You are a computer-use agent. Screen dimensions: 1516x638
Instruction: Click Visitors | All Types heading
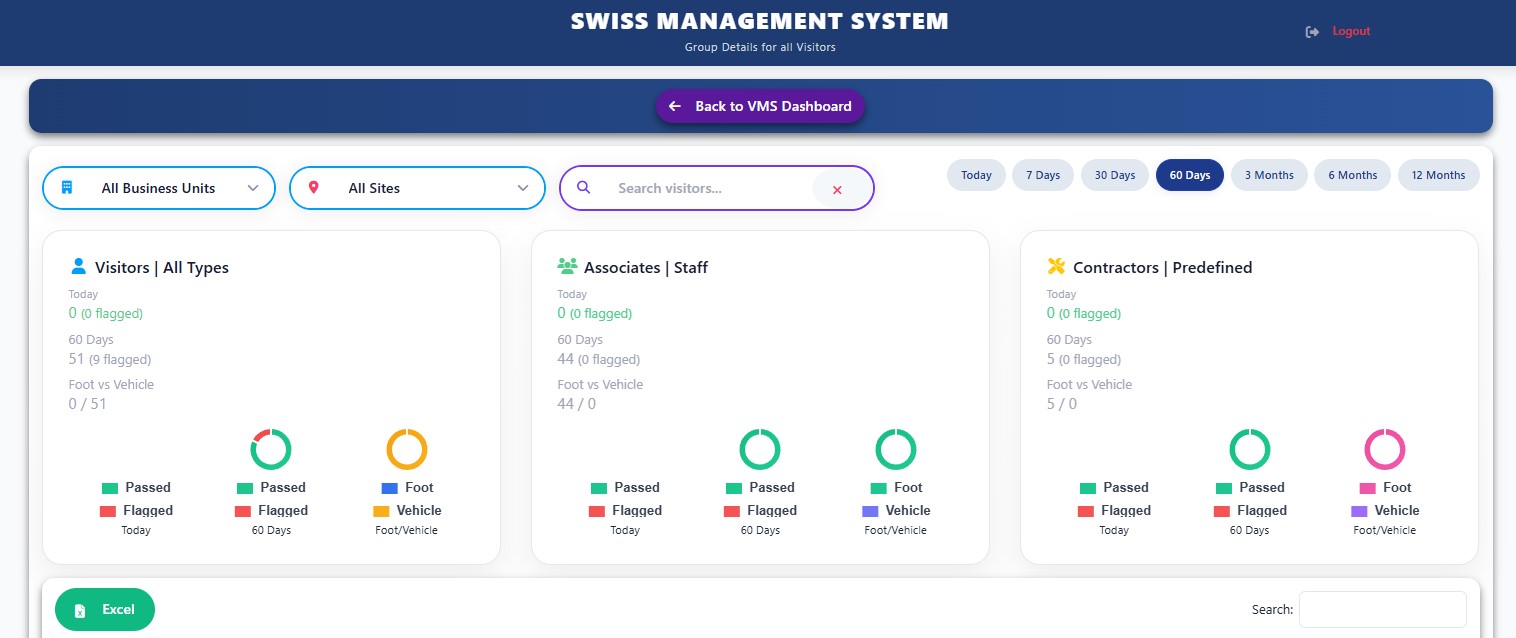(162, 268)
